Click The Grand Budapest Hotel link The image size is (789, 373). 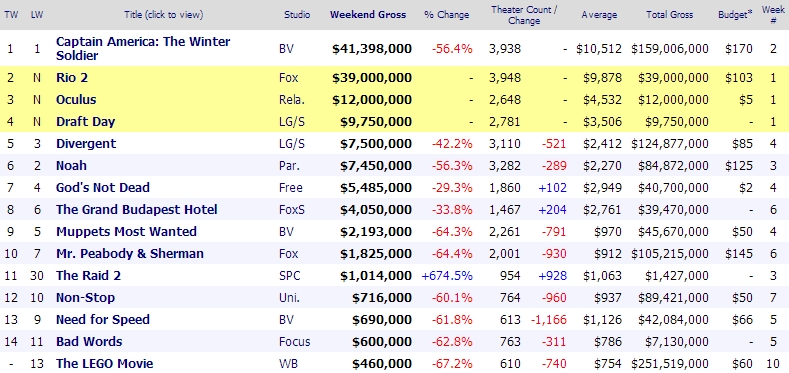(136, 209)
